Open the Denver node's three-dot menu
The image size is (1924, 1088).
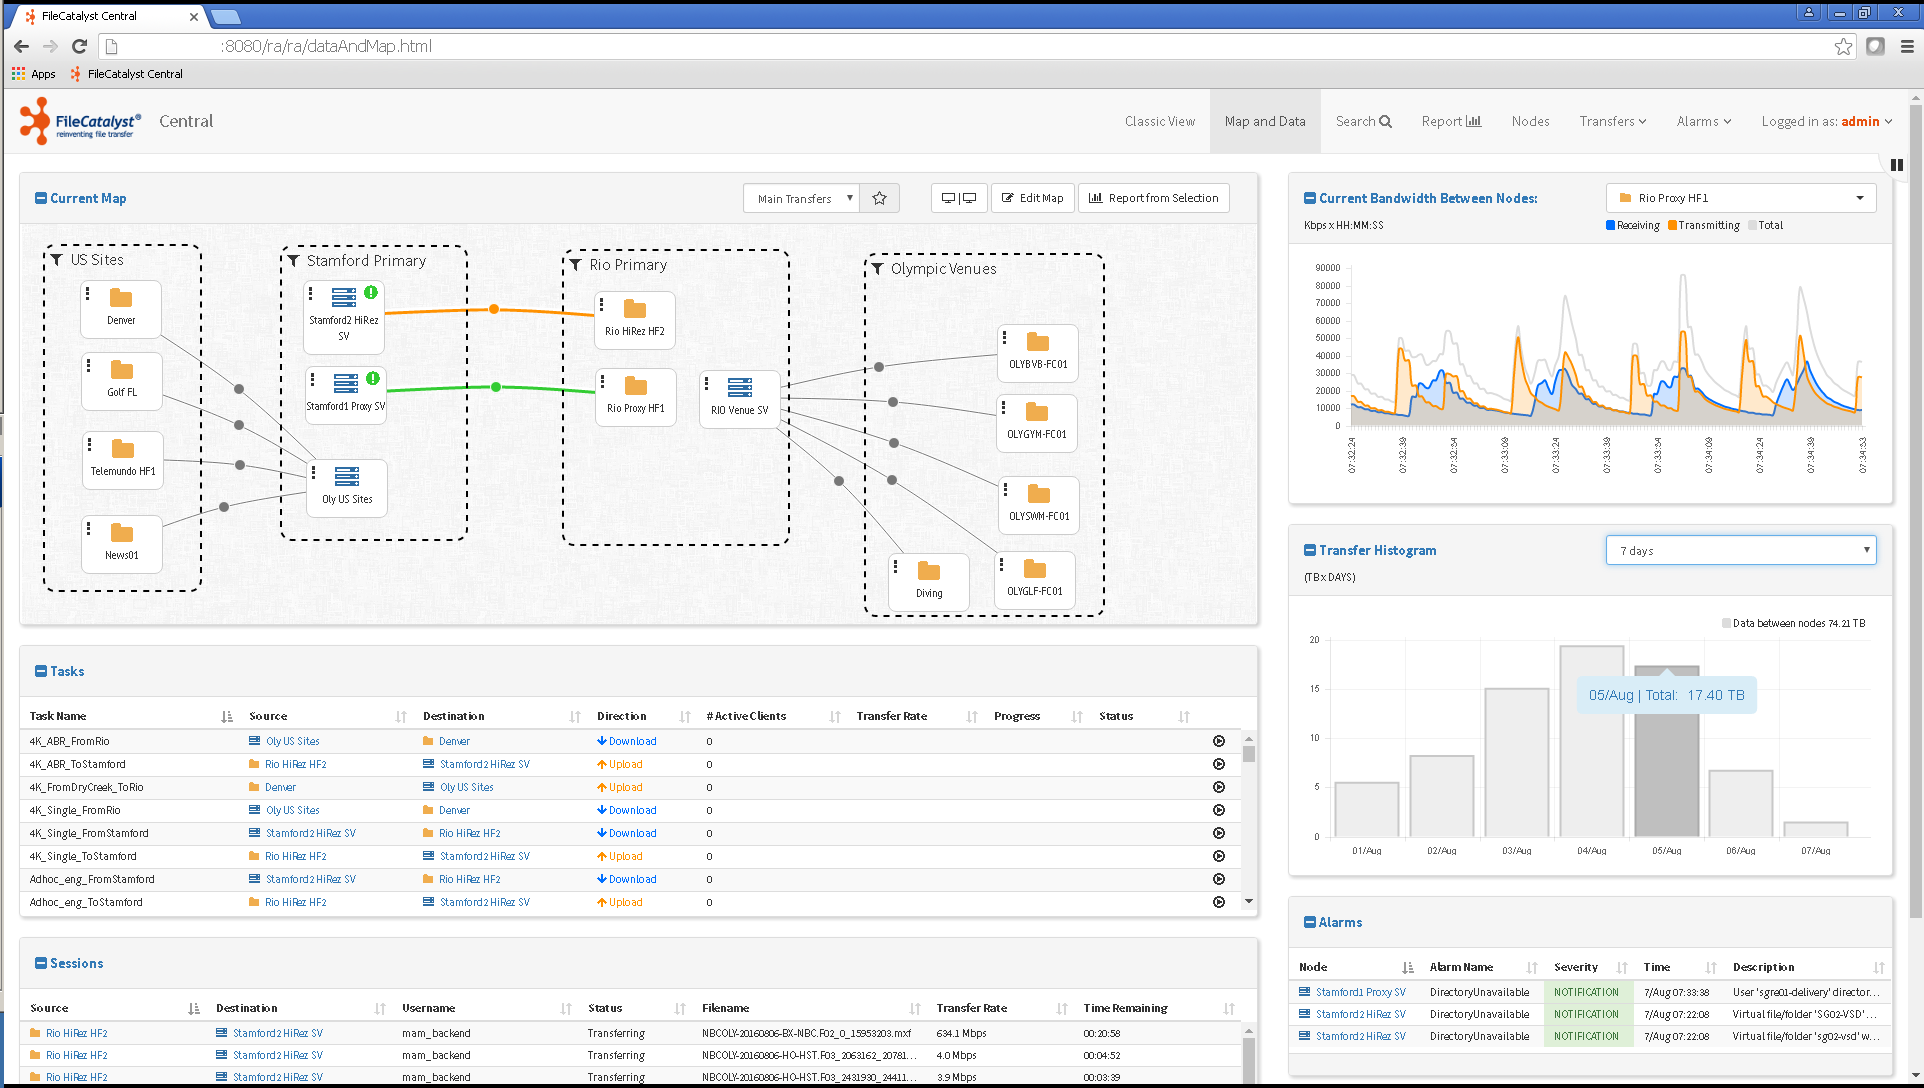click(x=88, y=294)
